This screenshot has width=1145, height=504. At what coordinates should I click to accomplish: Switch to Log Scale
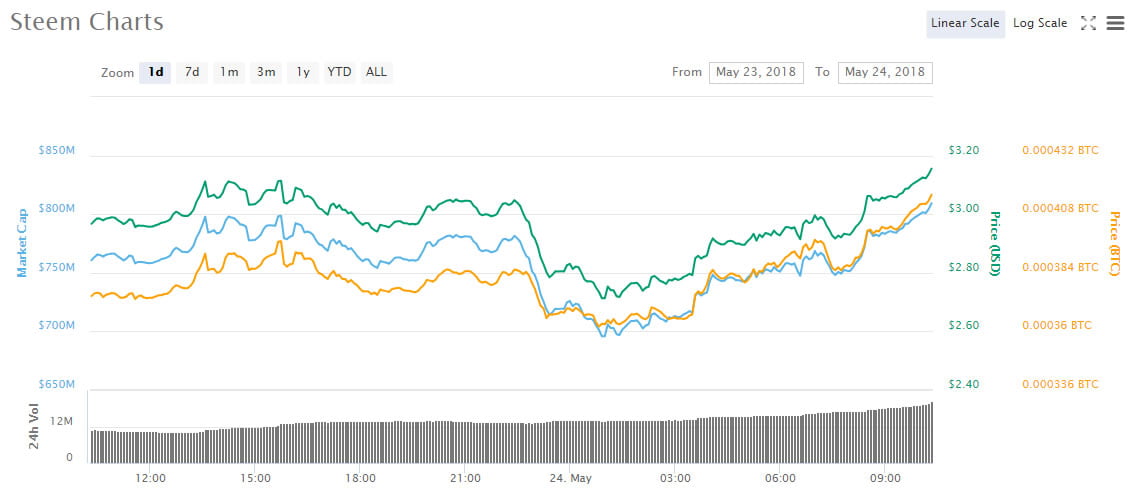(1040, 23)
